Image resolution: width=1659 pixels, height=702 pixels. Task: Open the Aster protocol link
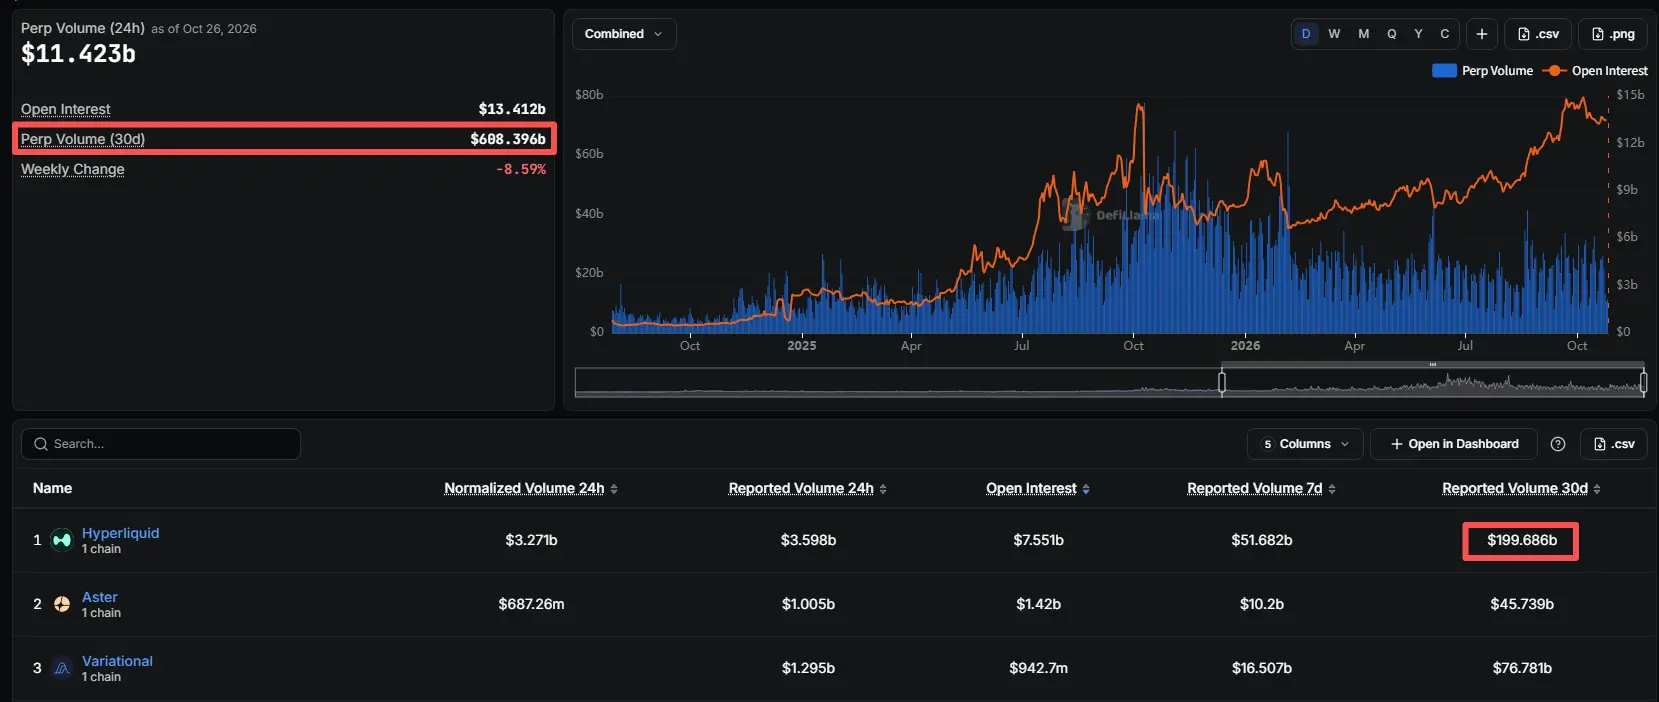click(100, 597)
